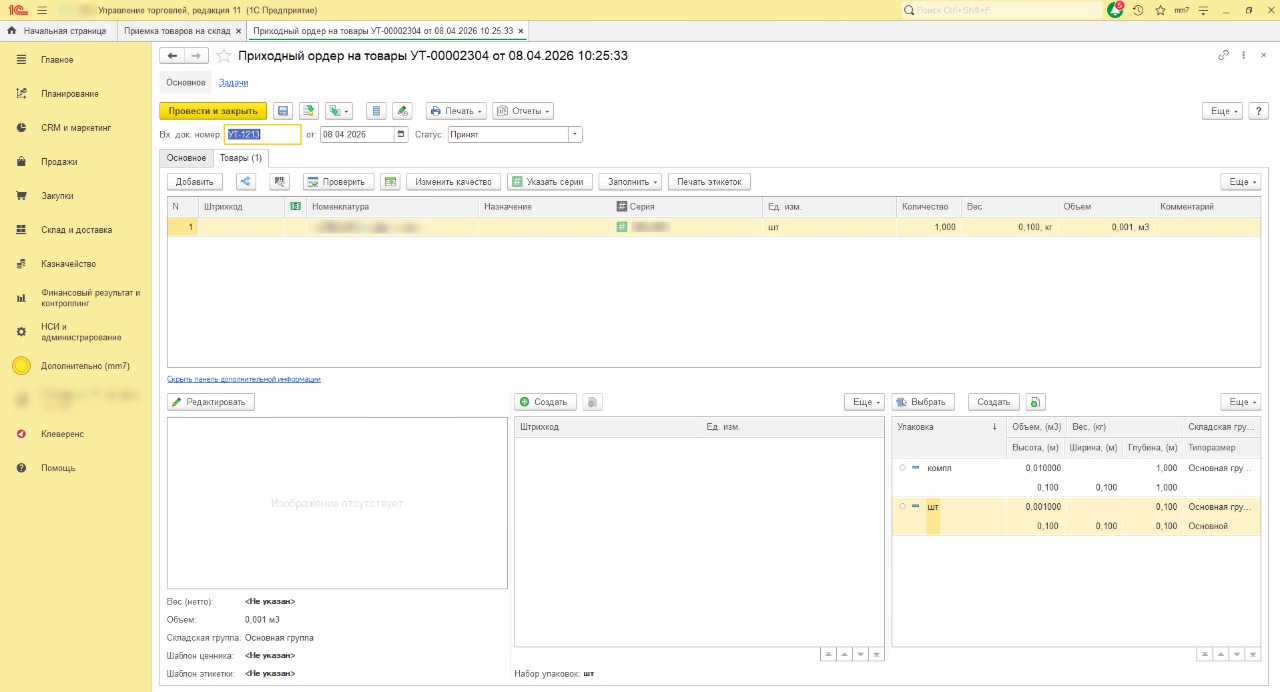Open the Закупки section in sidebar

pyautogui.click(x=57, y=196)
